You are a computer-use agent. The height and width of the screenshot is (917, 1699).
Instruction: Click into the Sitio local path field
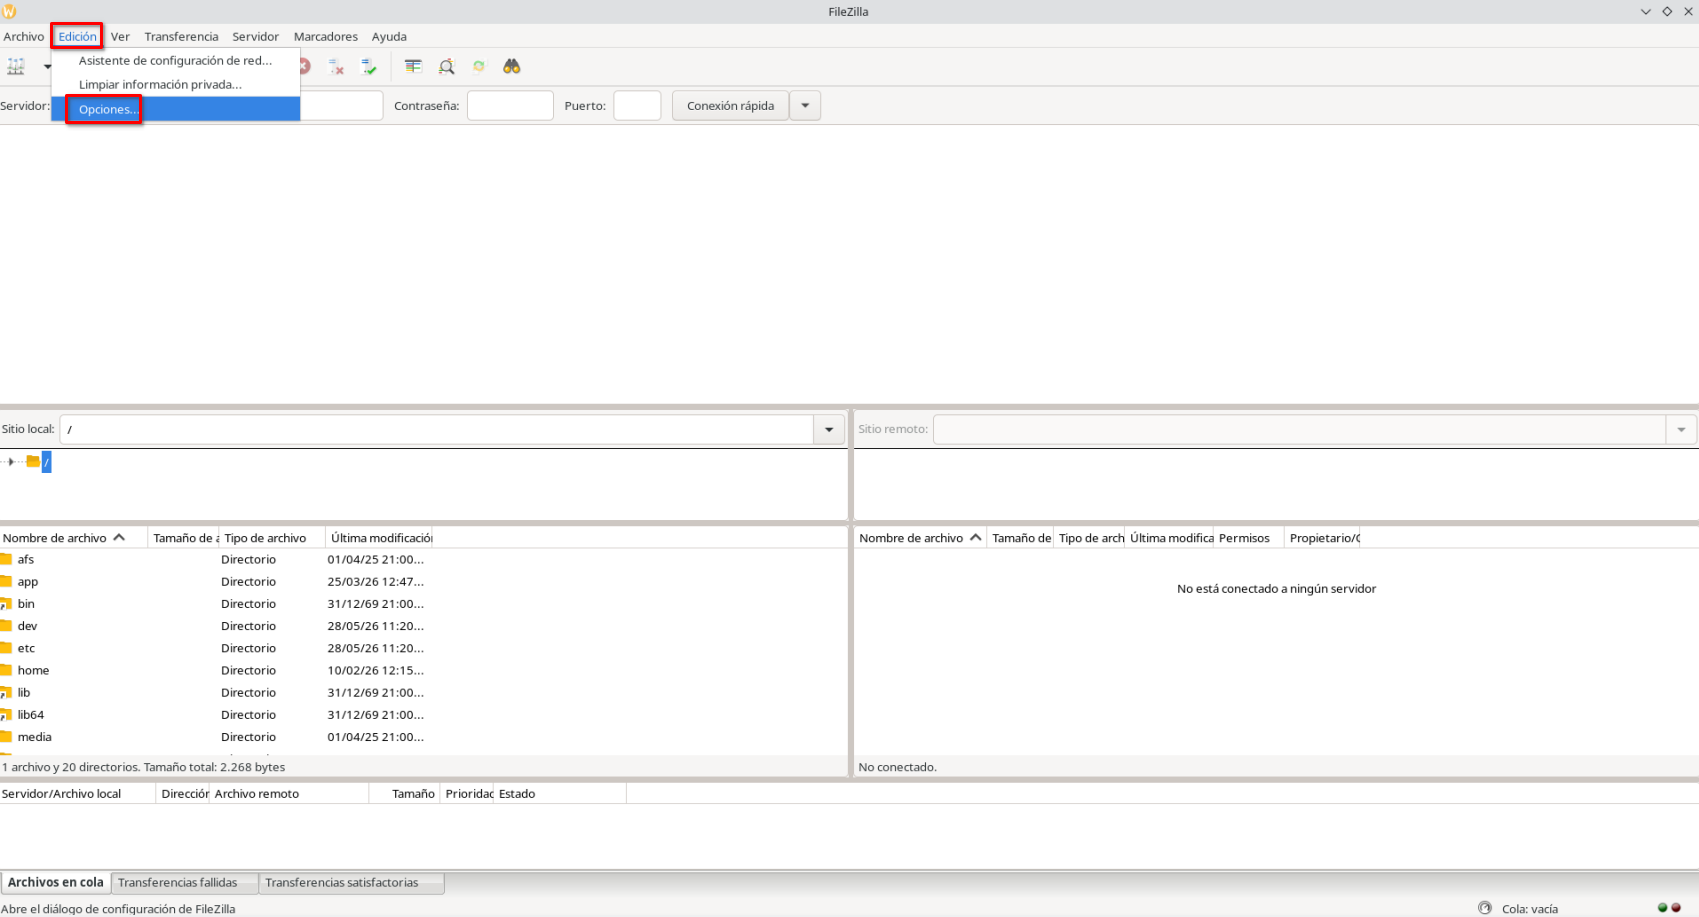(x=437, y=430)
